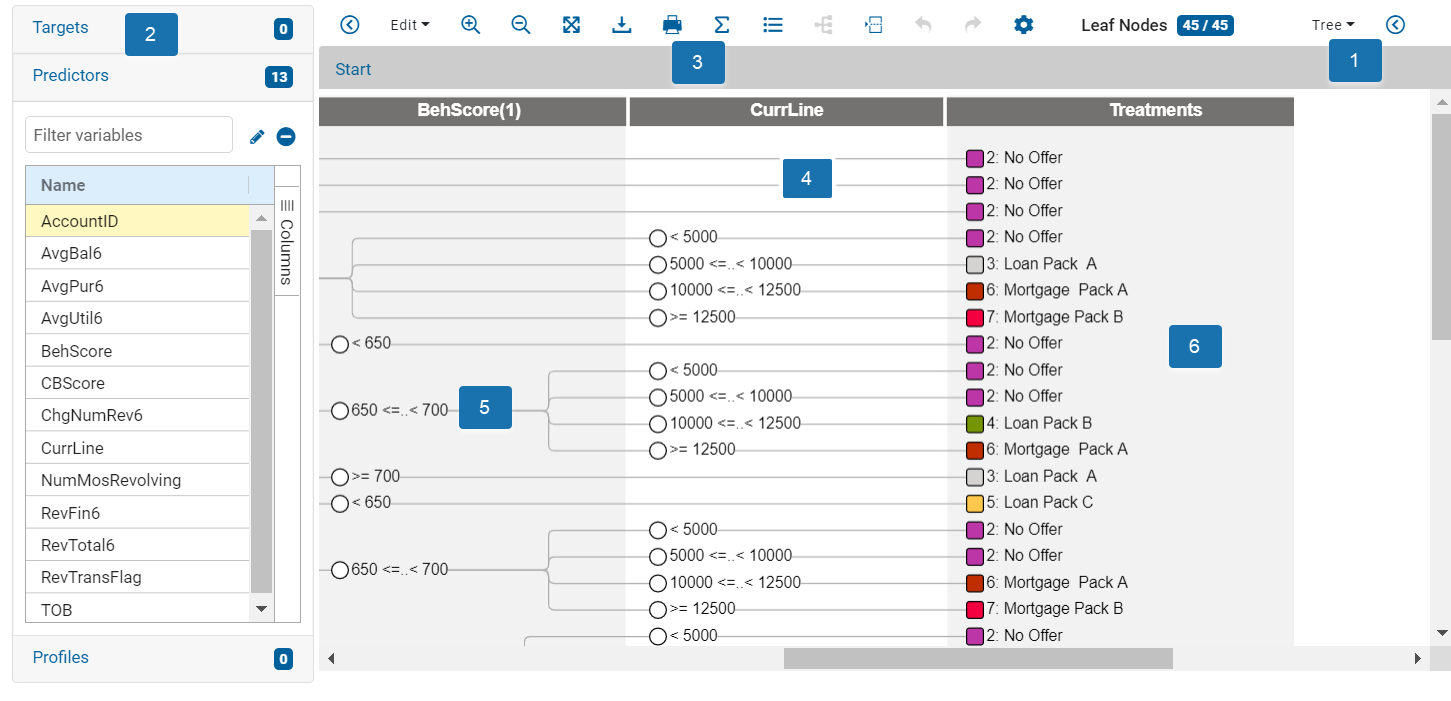1451x701 pixels.
Task: Select the '>= 12500' CurrLine node for Mortgage Pack B
Action: click(658, 318)
